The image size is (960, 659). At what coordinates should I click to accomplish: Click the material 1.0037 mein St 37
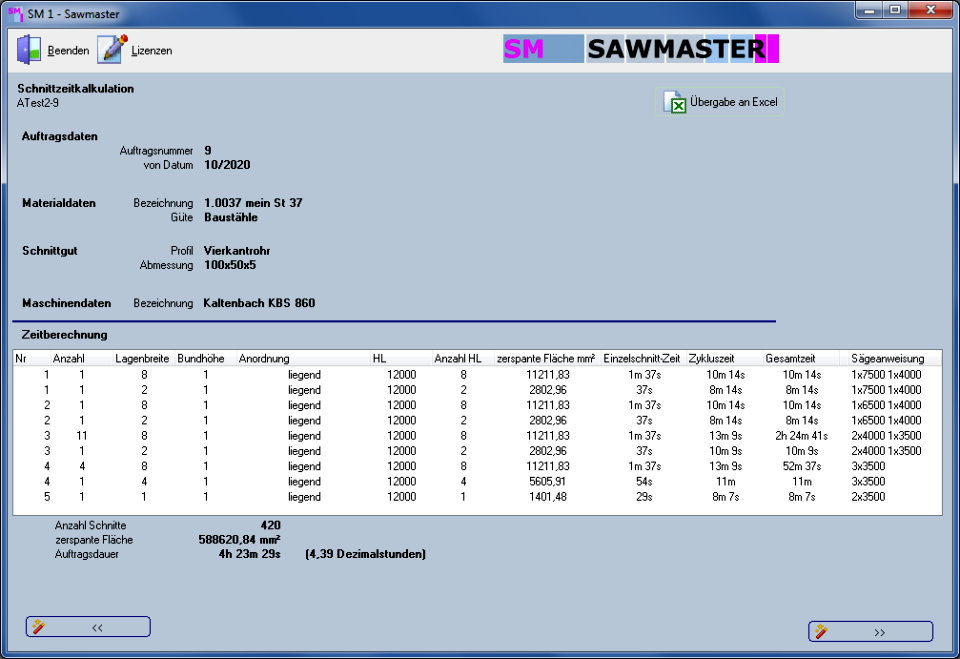coord(253,203)
